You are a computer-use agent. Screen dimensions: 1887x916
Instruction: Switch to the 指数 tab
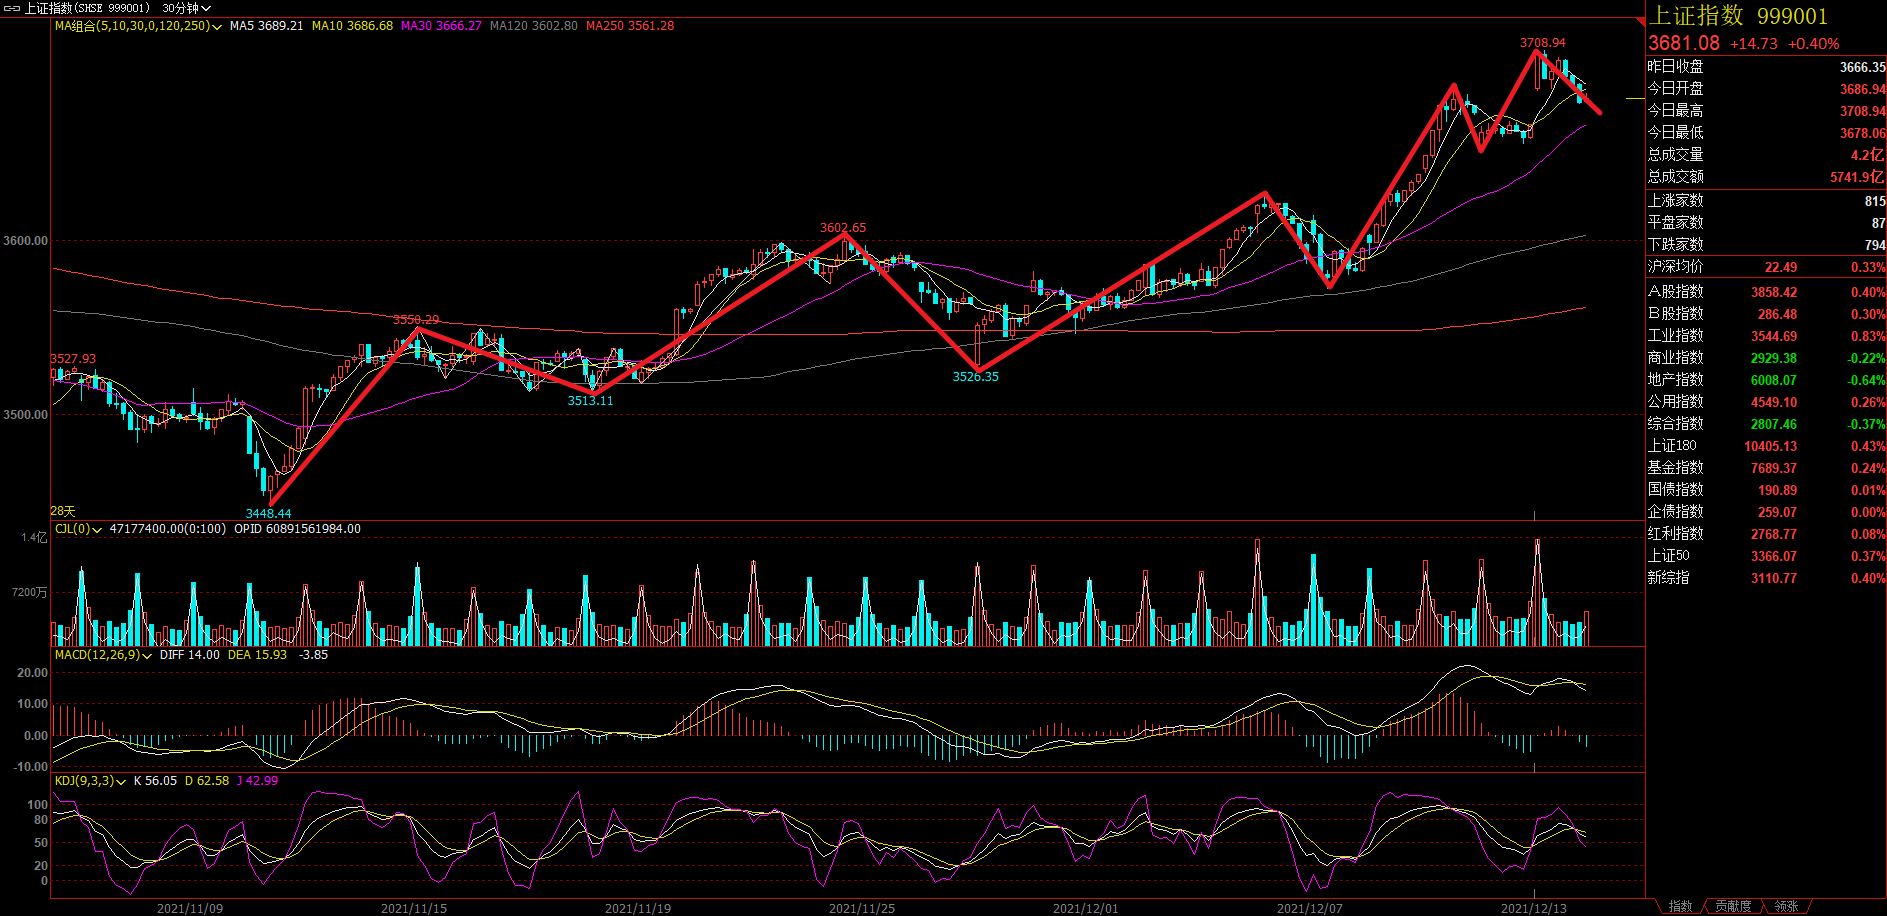[1681, 906]
